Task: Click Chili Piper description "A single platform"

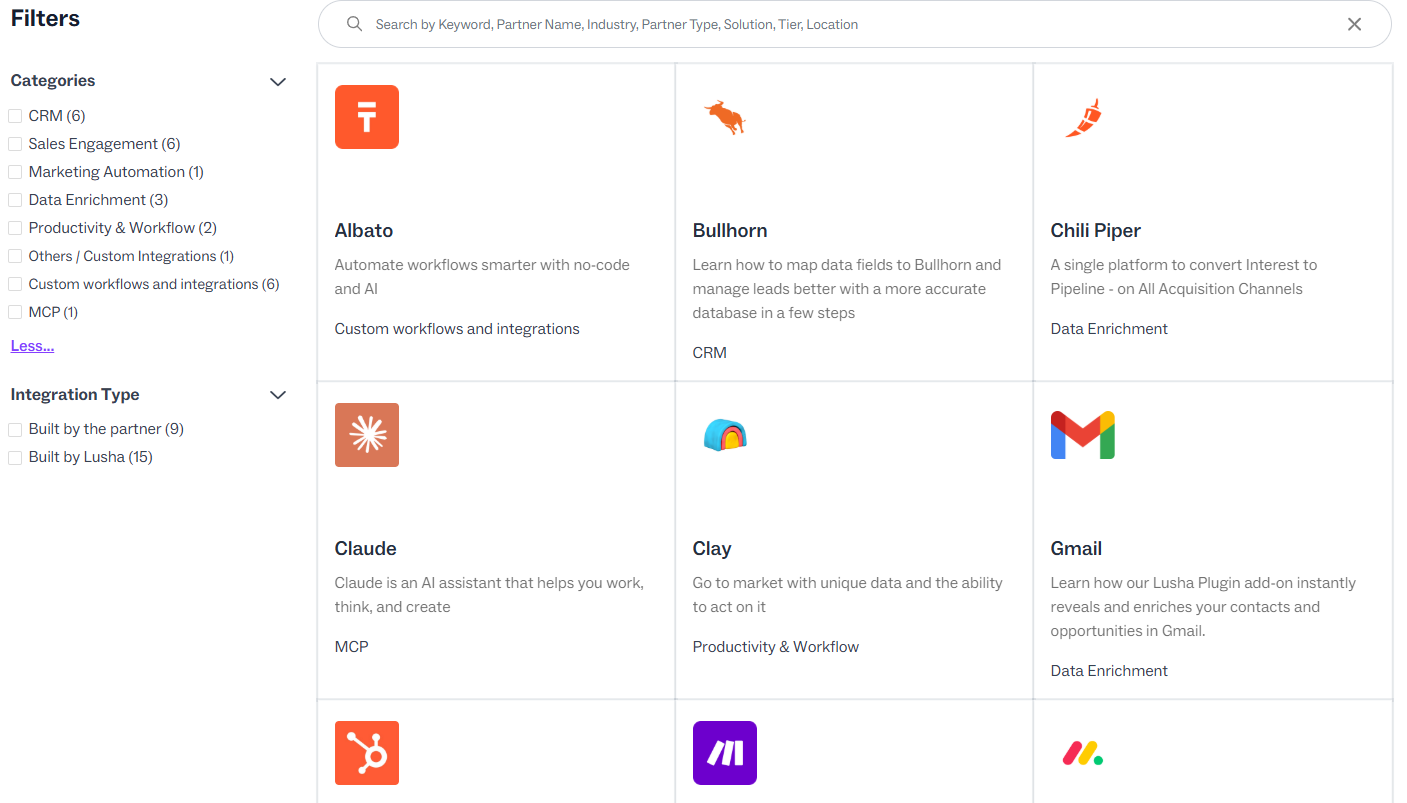Action: (x=1184, y=277)
